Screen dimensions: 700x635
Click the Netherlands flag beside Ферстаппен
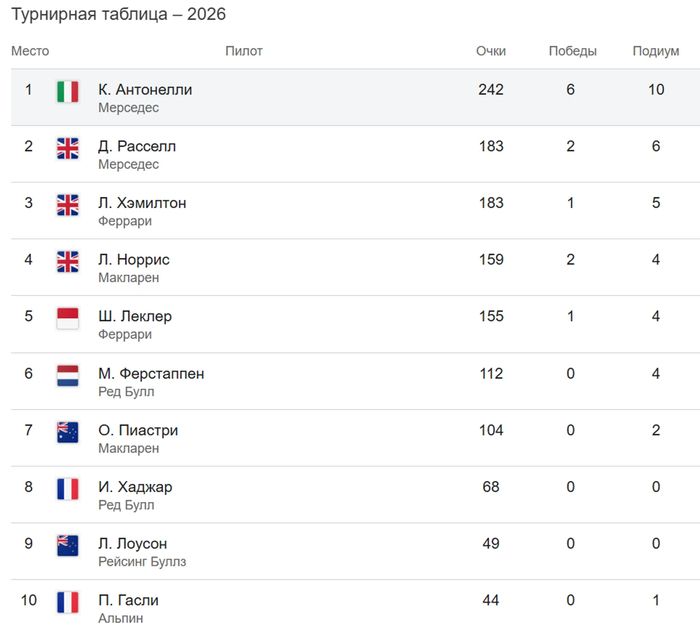tap(68, 376)
